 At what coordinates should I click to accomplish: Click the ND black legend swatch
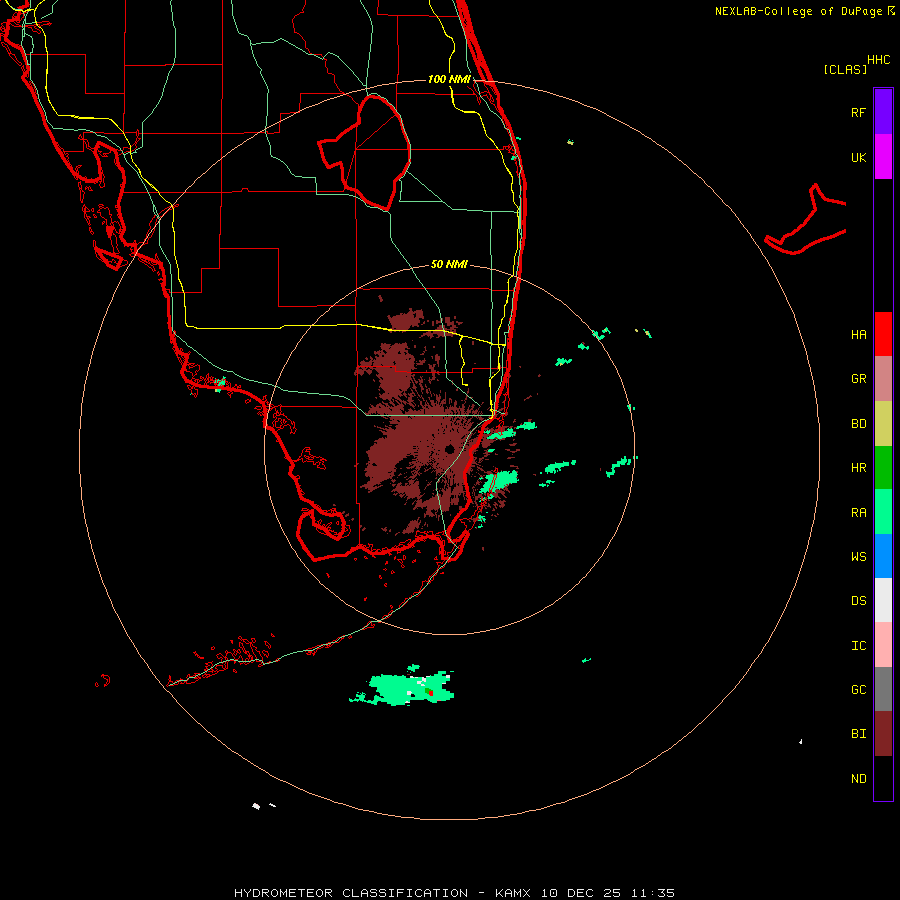(x=883, y=778)
